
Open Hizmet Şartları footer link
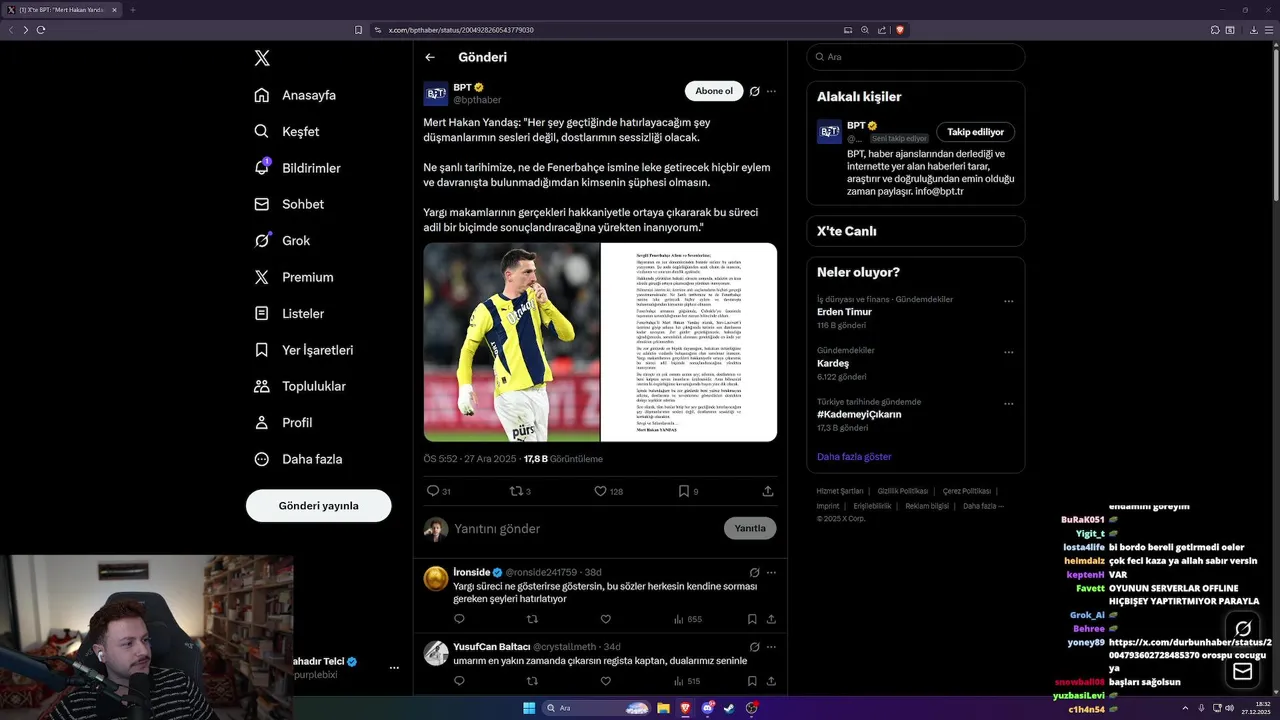click(840, 491)
